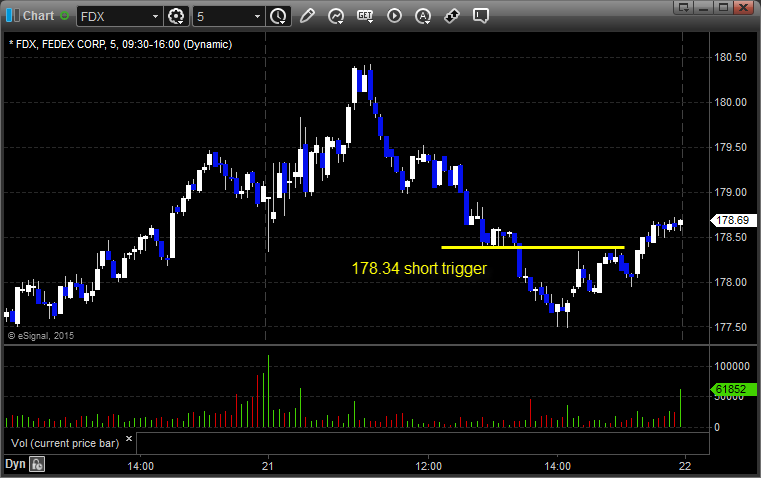Click the blue chart window icon
Image resolution: width=761 pixels, height=478 pixels.
click(x=12, y=16)
